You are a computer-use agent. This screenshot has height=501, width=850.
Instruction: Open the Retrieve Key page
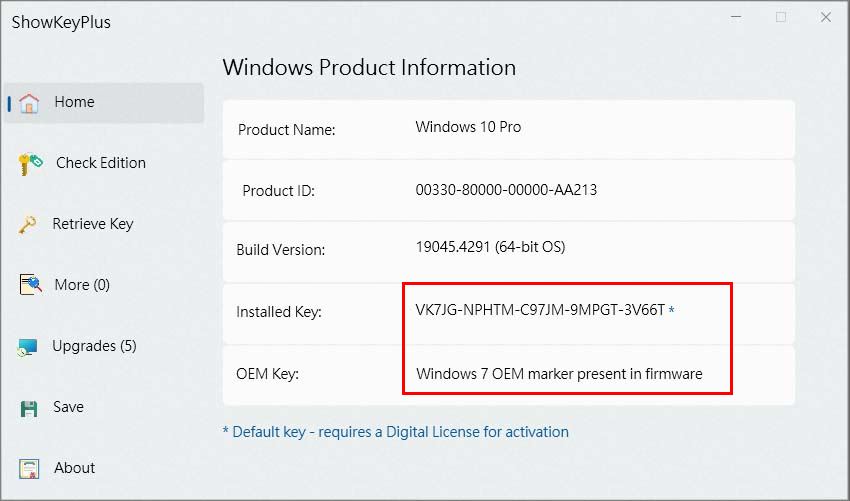[x=93, y=224]
